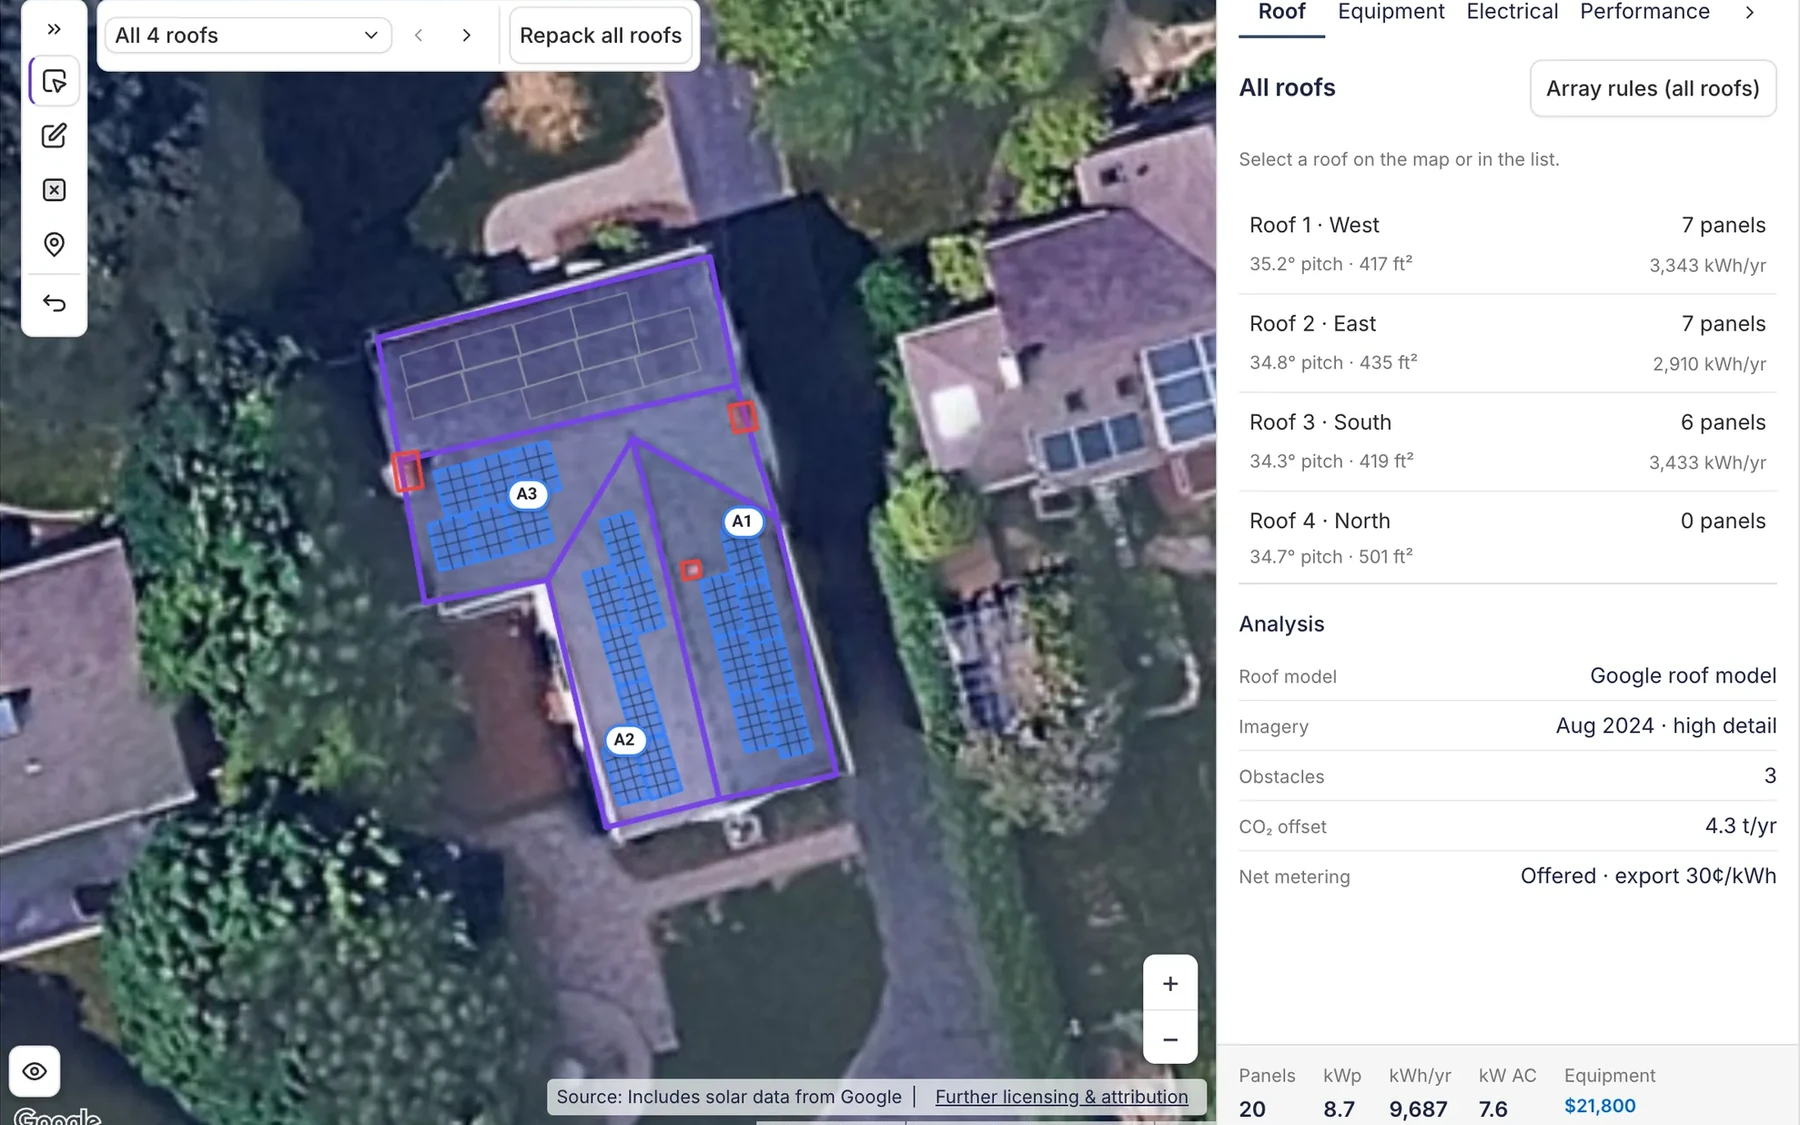Select Roof 3 · South row

click(1507, 441)
